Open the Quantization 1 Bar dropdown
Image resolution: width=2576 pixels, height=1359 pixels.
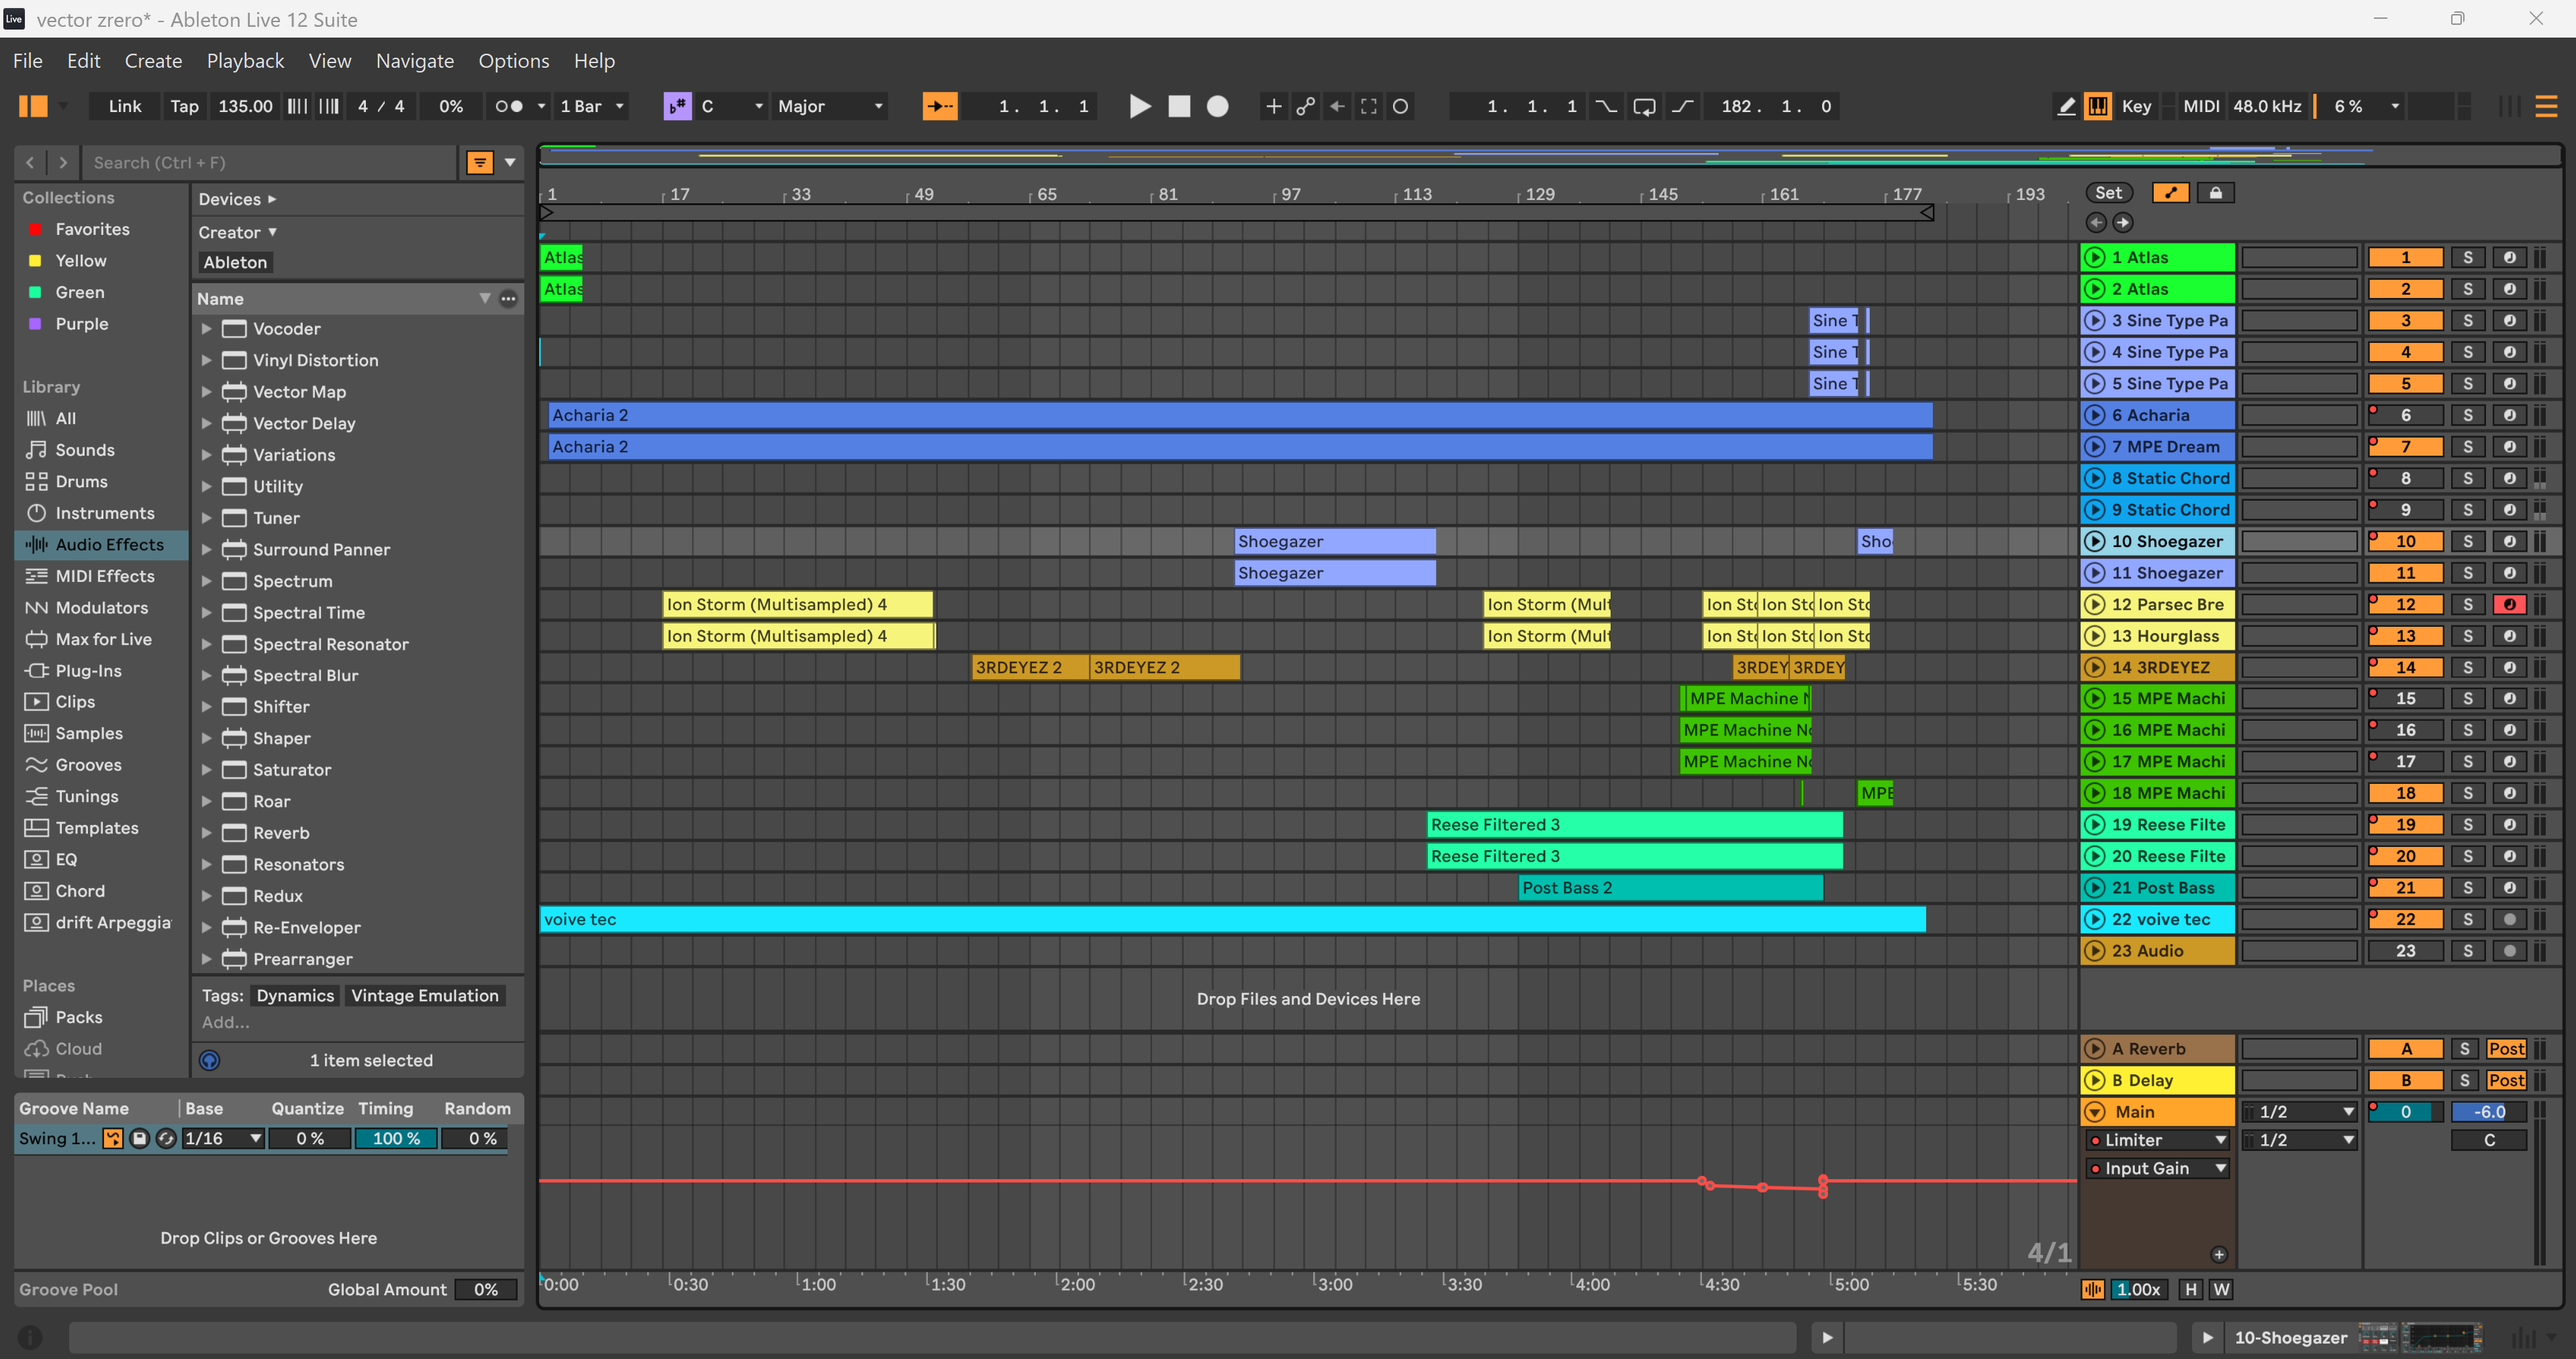point(592,106)
